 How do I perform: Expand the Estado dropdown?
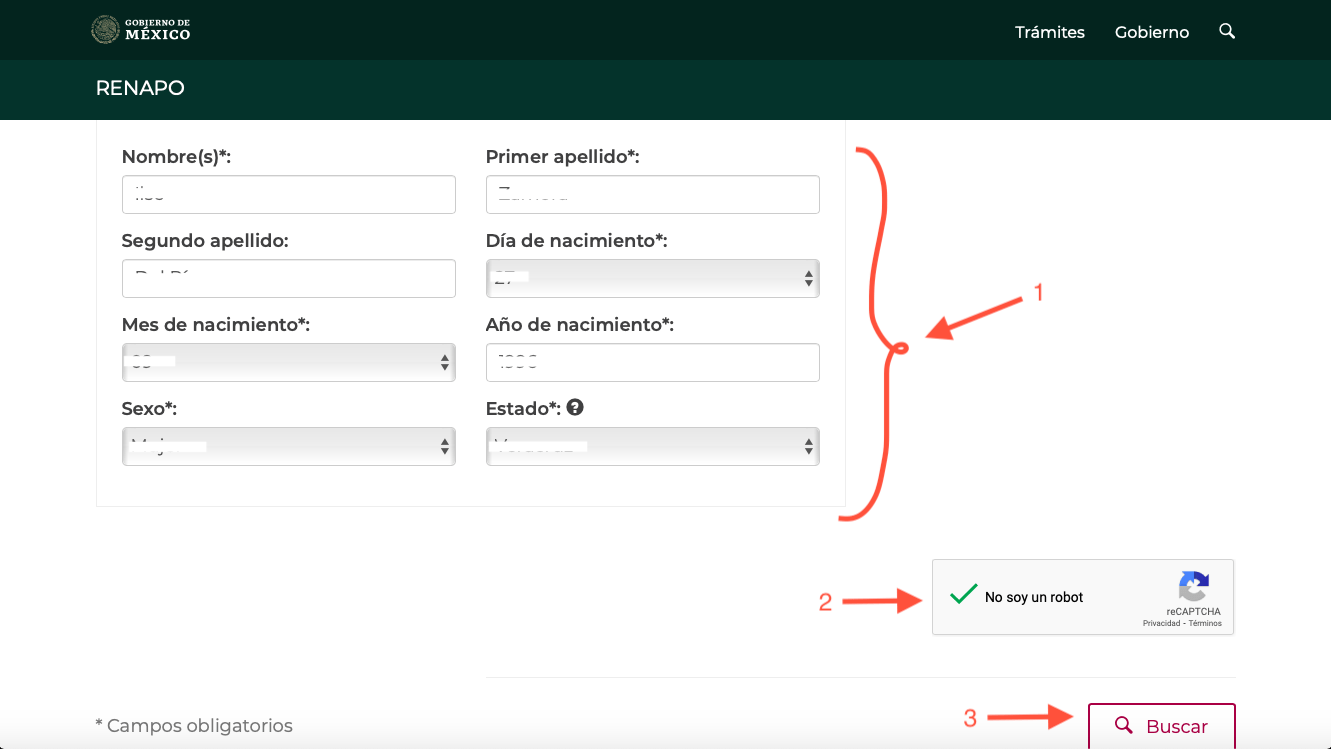[652, 447]
